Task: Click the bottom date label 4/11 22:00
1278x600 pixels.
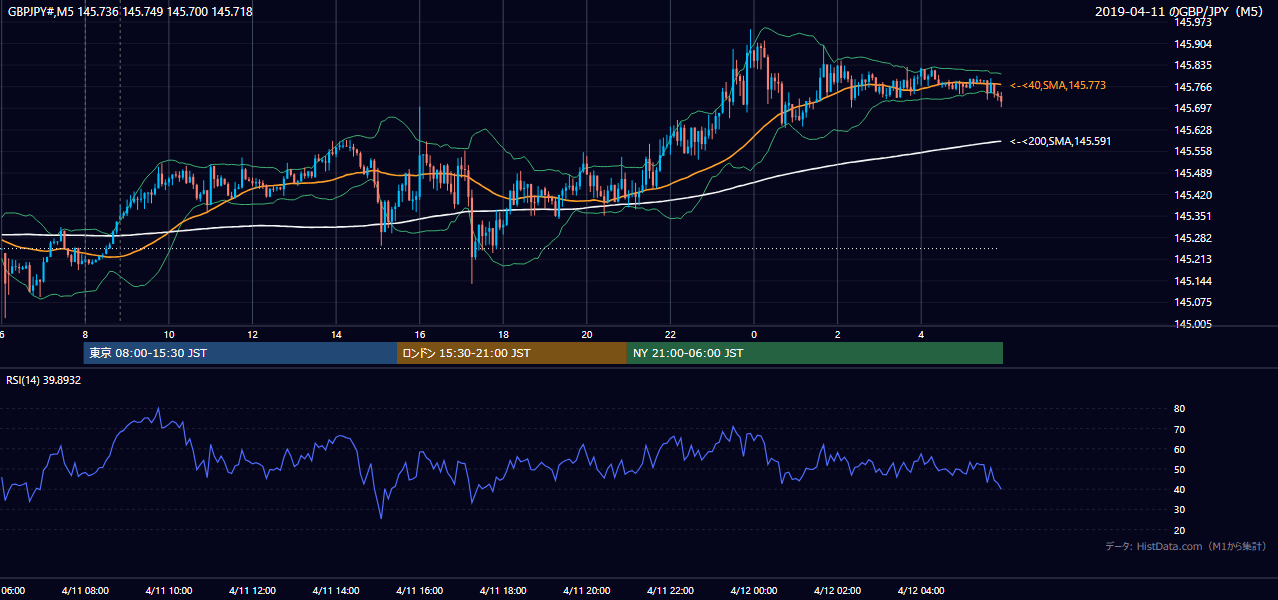Action: coord(670,590)
